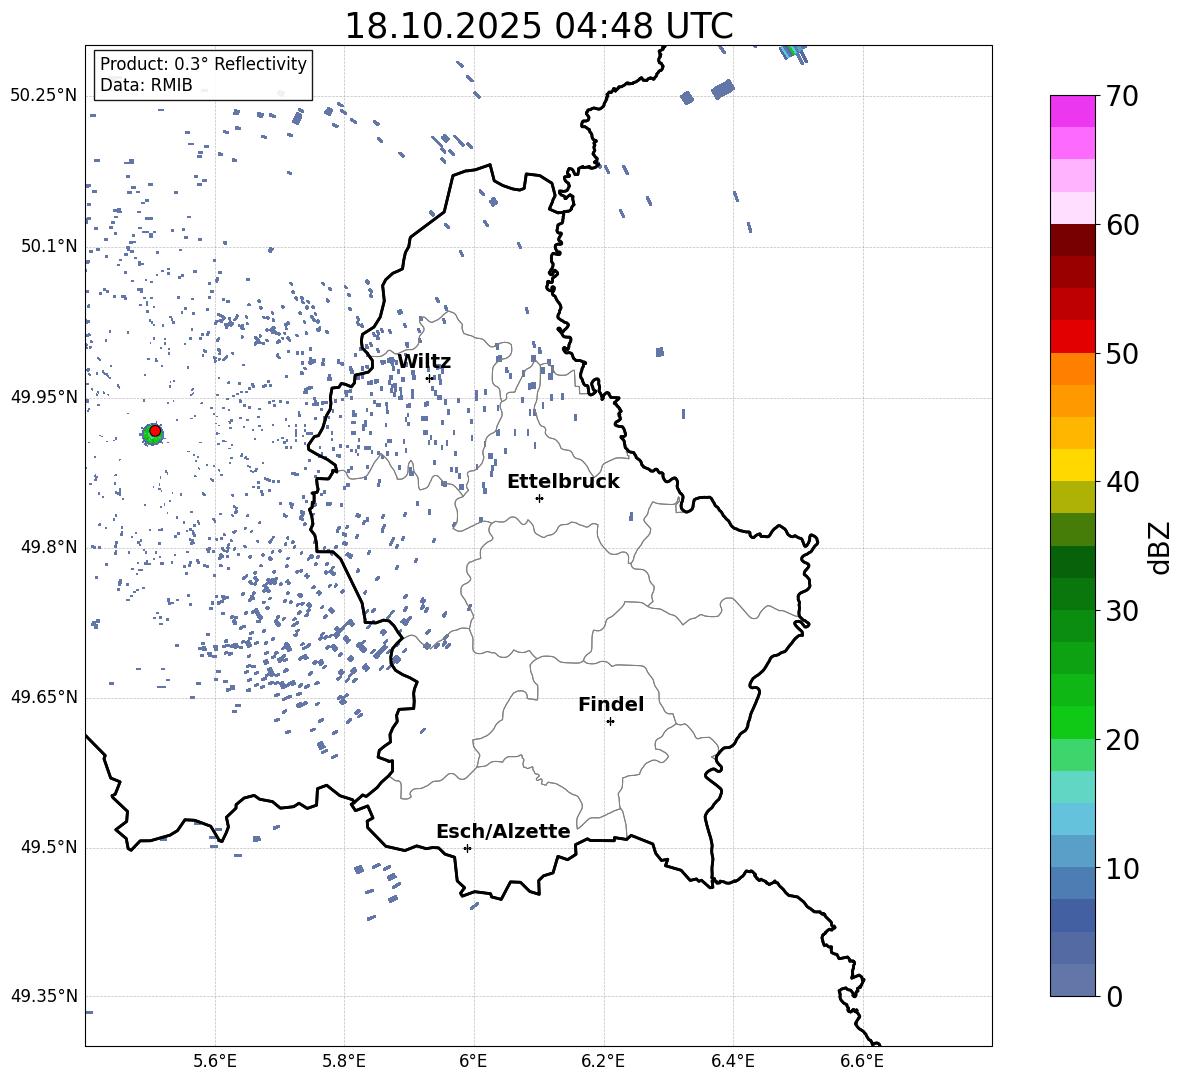Click the Wiltz station label
This screenshot has height=1081, width=1184.
pos(424,362)
